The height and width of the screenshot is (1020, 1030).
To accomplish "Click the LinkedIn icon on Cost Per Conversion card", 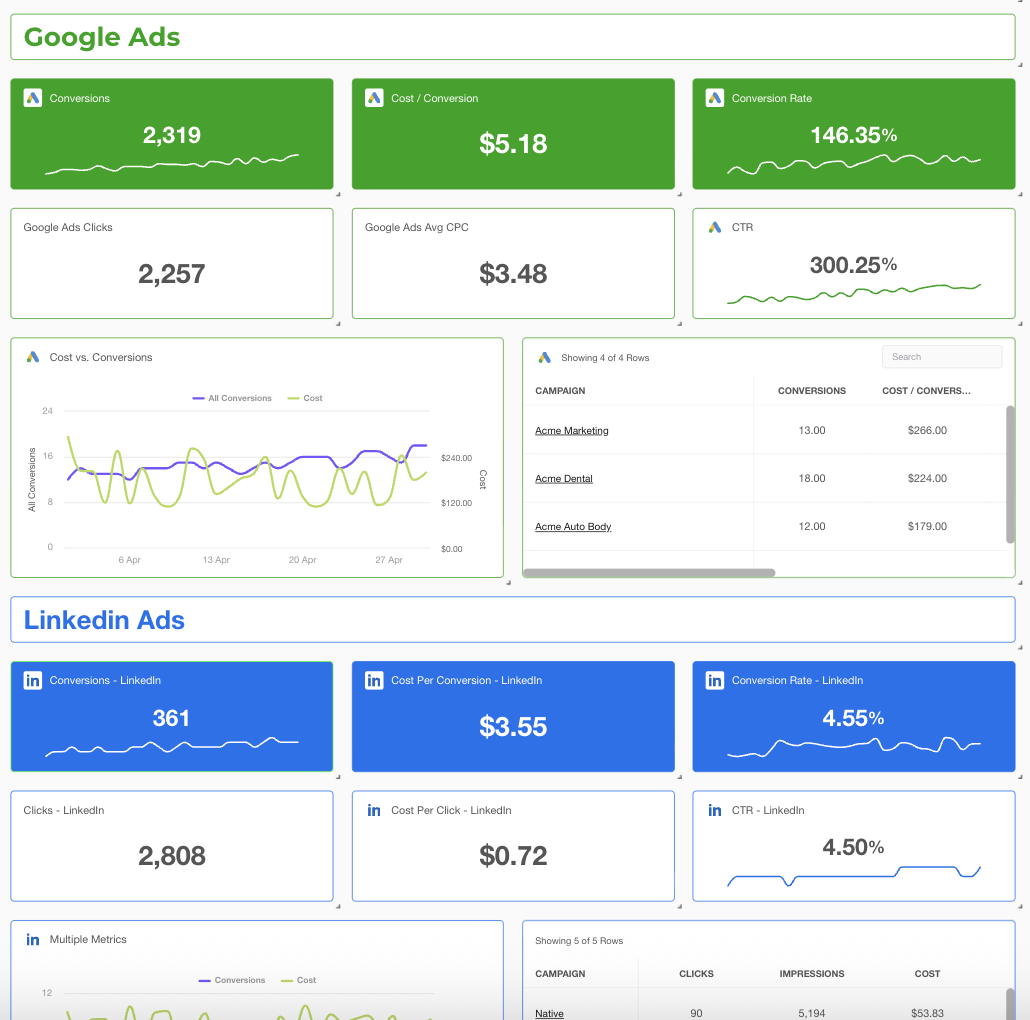I will [x=374, y=680].
